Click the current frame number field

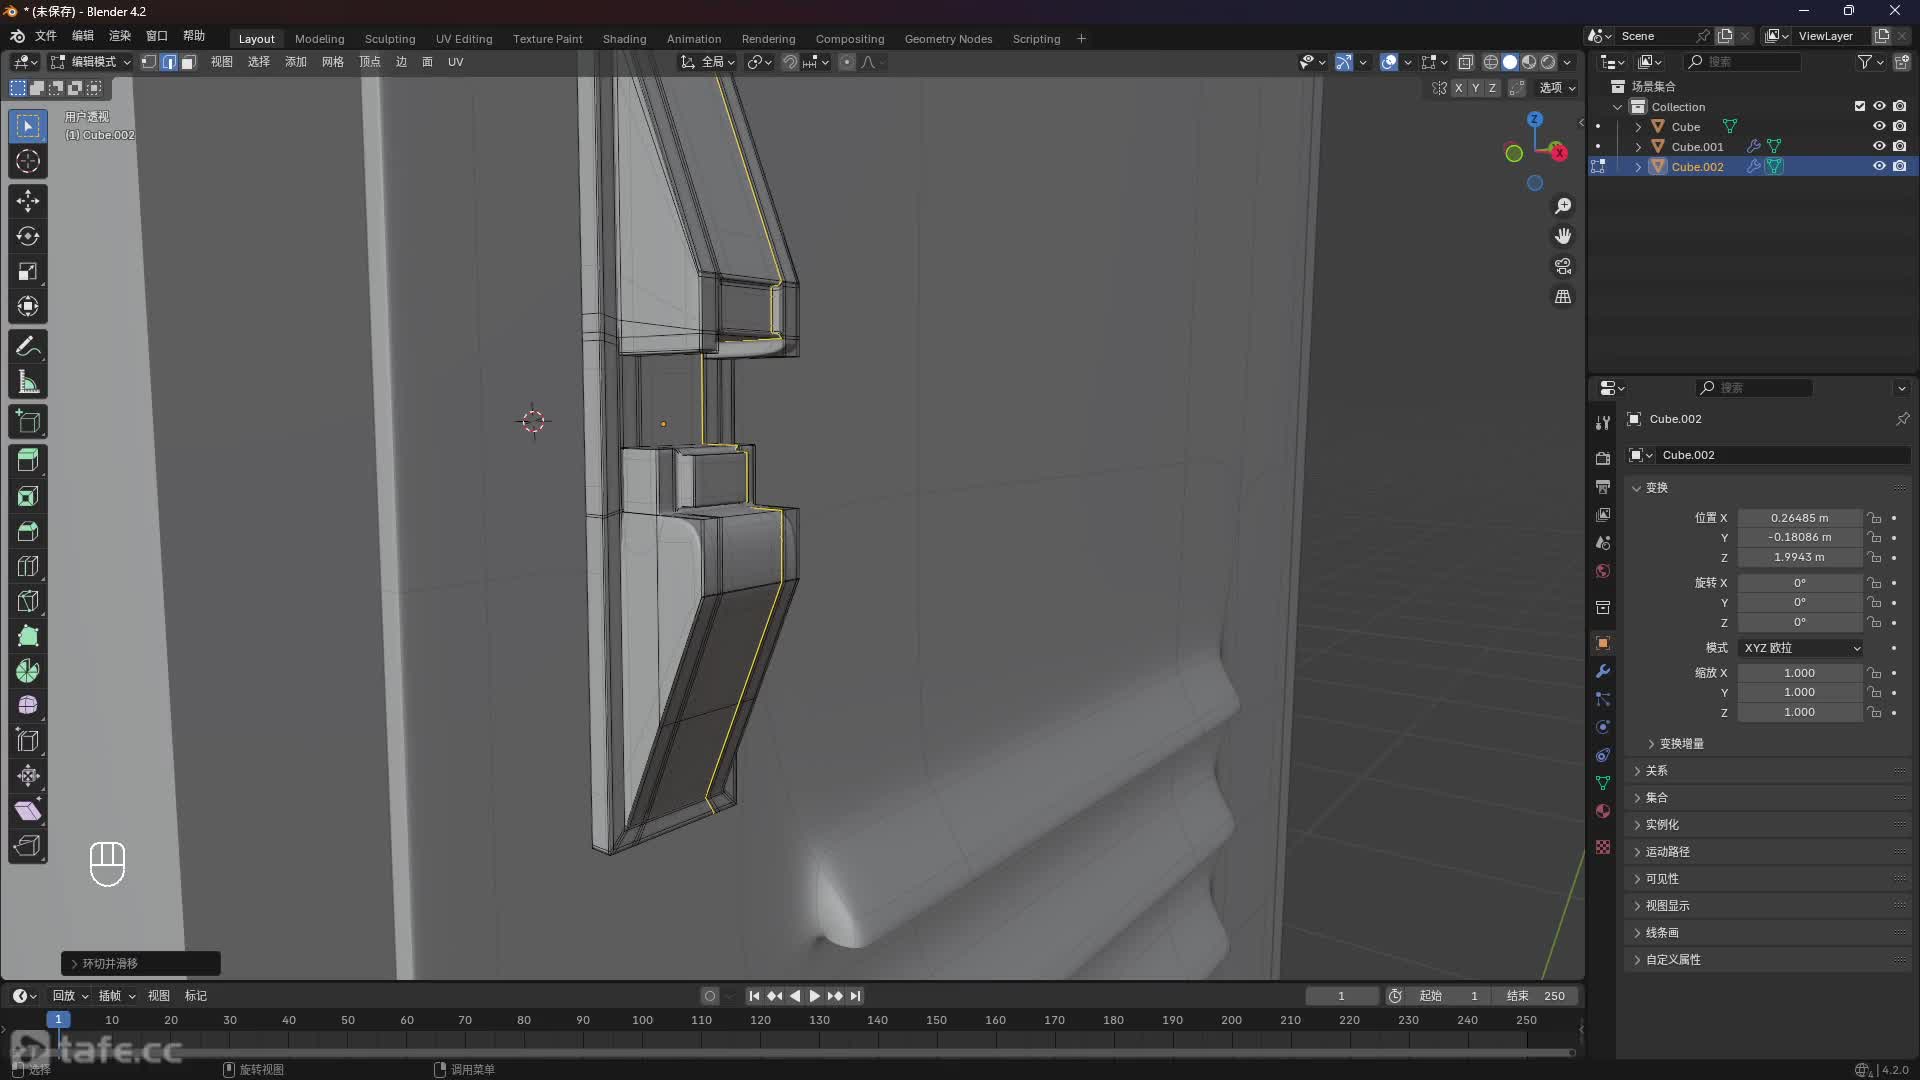point(1341,996)
